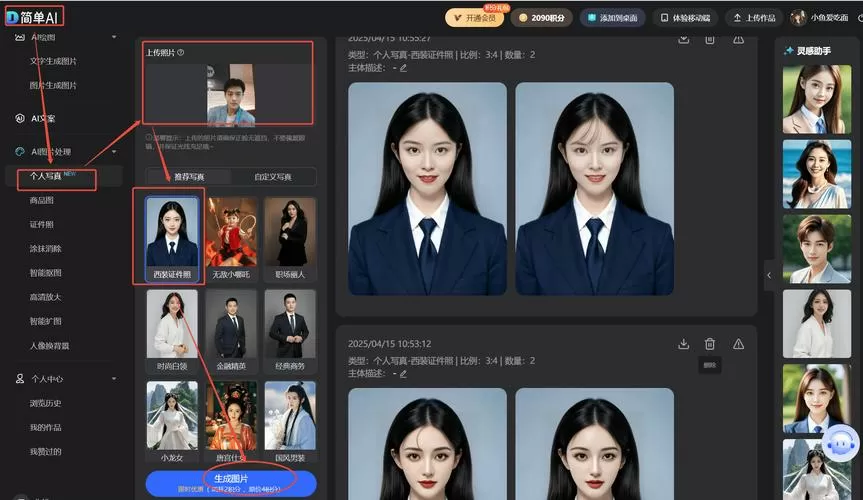This screenshot has height=500, width=863.
Task: Open 我的作品 in the sidebar
Action: (45, 427)
